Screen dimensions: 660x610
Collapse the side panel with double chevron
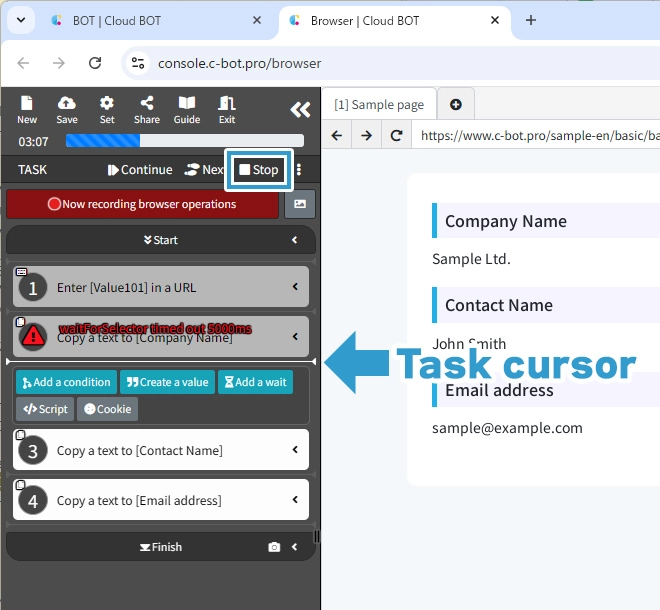(300, 110)
